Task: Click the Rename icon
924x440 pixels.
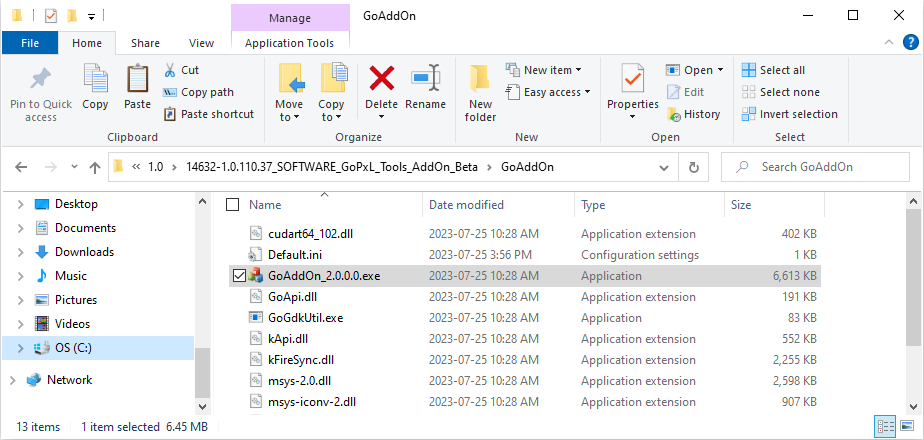Action: coord(425,78)
